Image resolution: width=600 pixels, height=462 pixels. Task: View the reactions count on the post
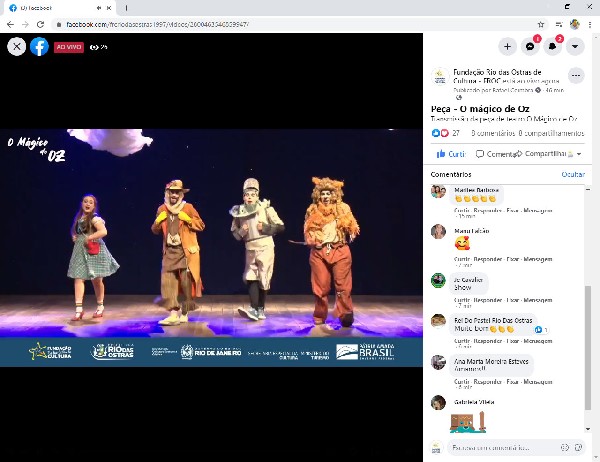coord(446,133)
